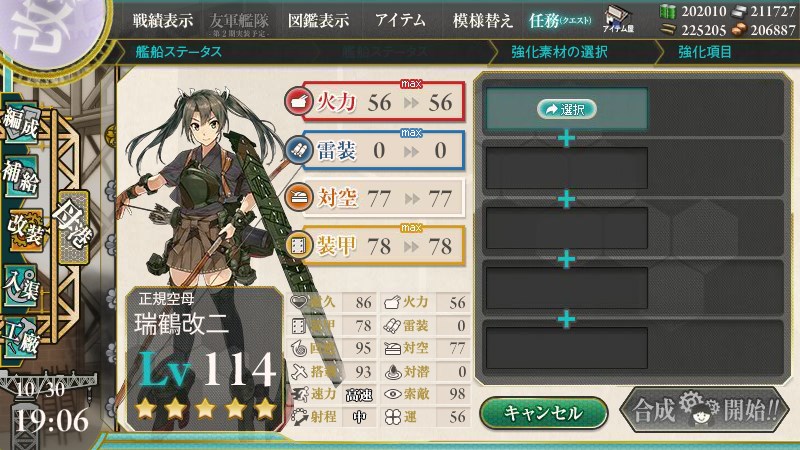Select the fifth empty material slot
This screenshot has width=800, height=450.
[566, 348]
